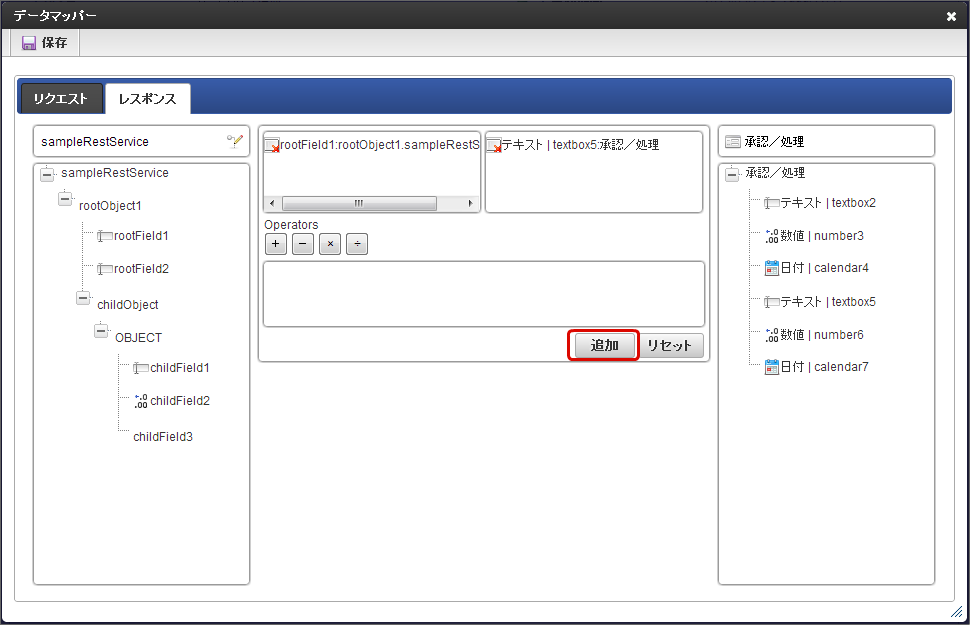The image size is (970, 625).
Task: Click the calendar4 date icon
Action: [771, 268]
